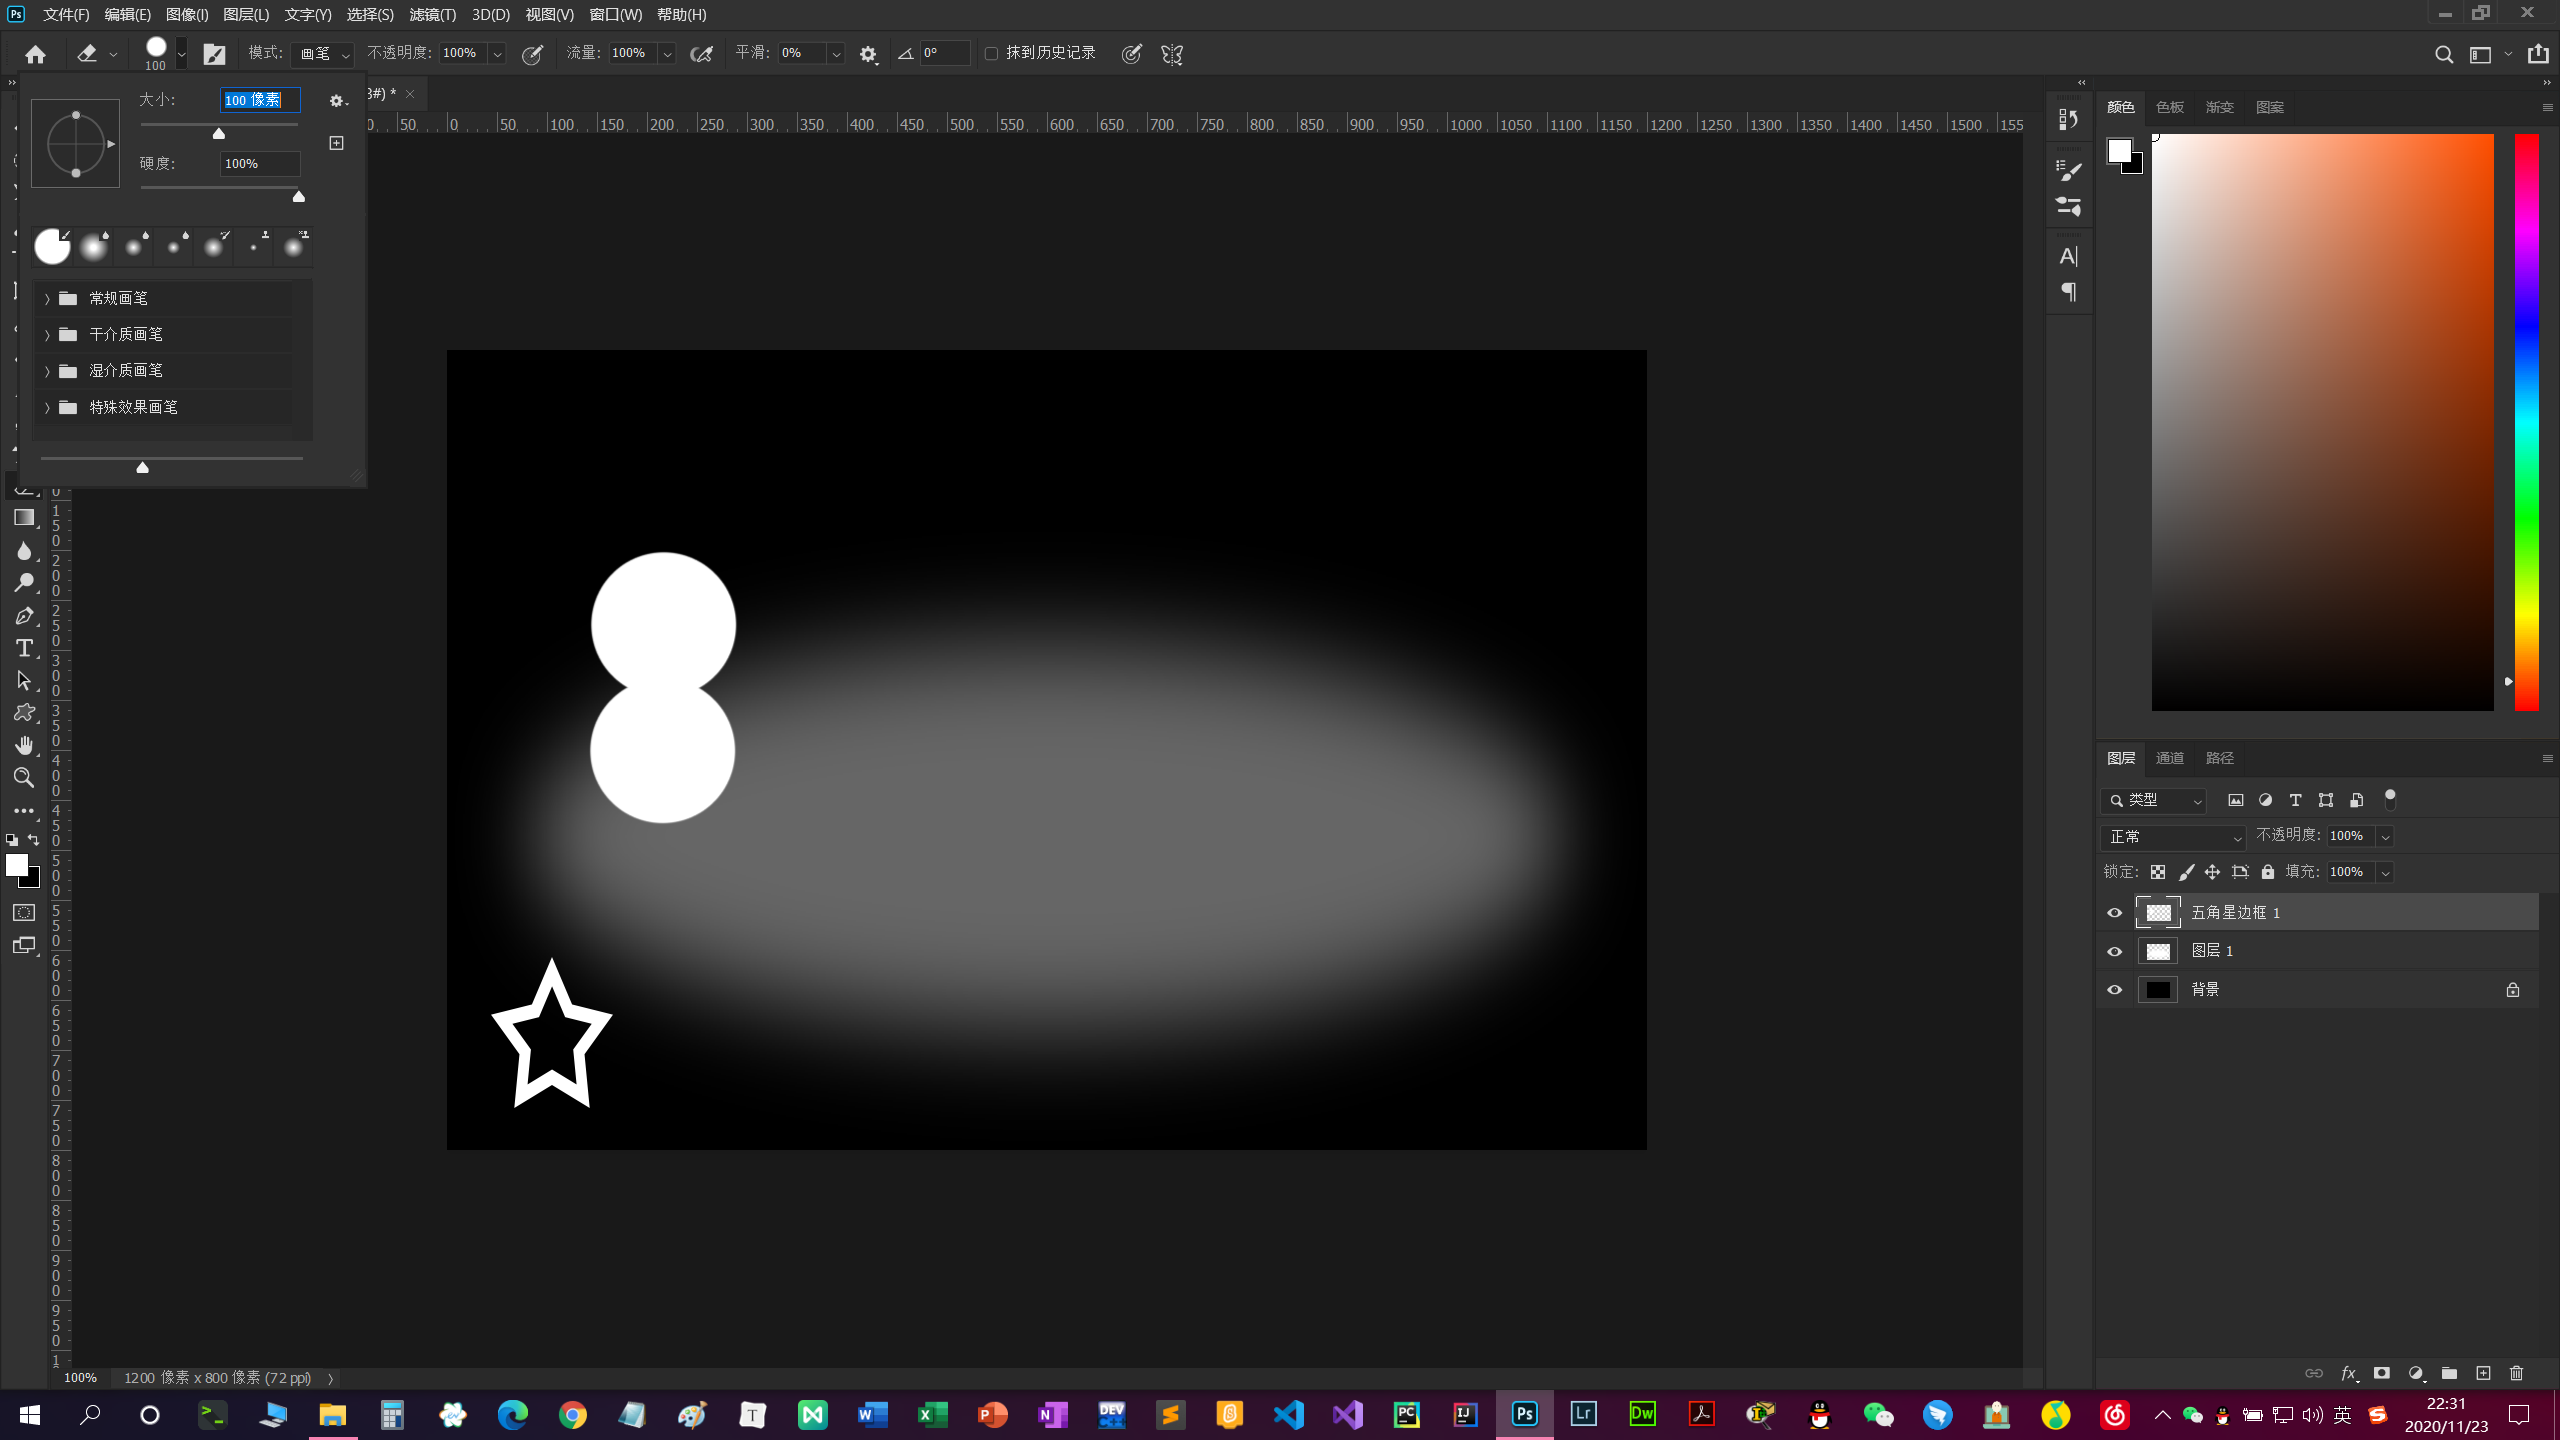Image resolution: width=2560 pixels, height=1440 pixels.
Task: Adjust brush size slider handle
Action: [218, 132]
